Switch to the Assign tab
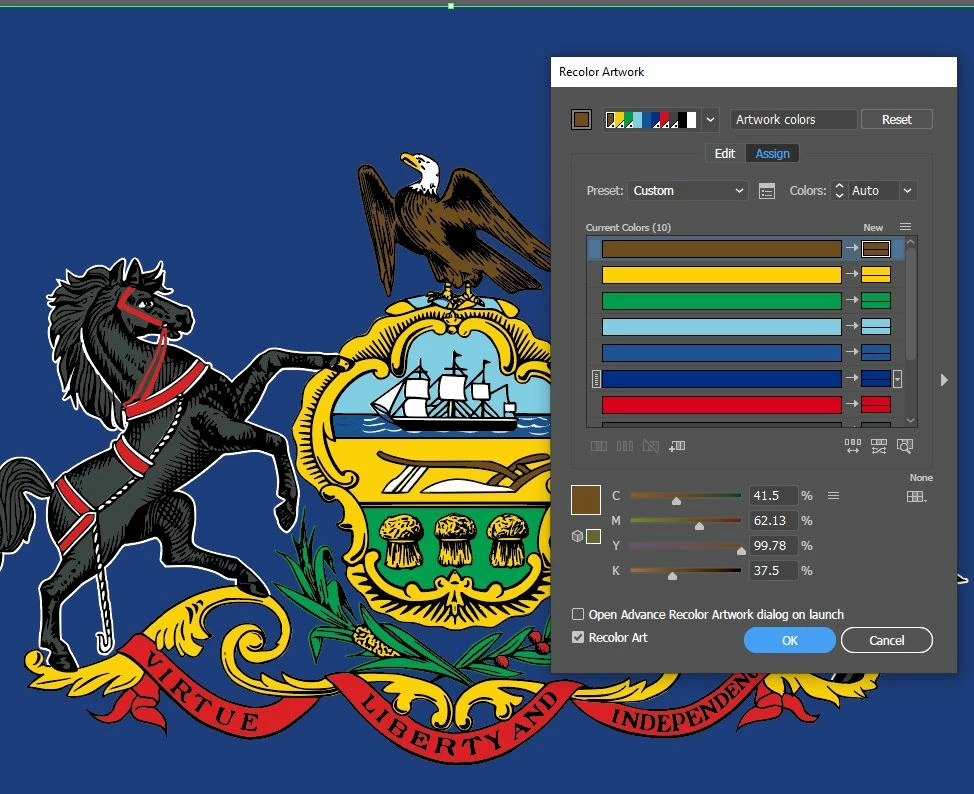The image size is (974, 794). (772, 153)
